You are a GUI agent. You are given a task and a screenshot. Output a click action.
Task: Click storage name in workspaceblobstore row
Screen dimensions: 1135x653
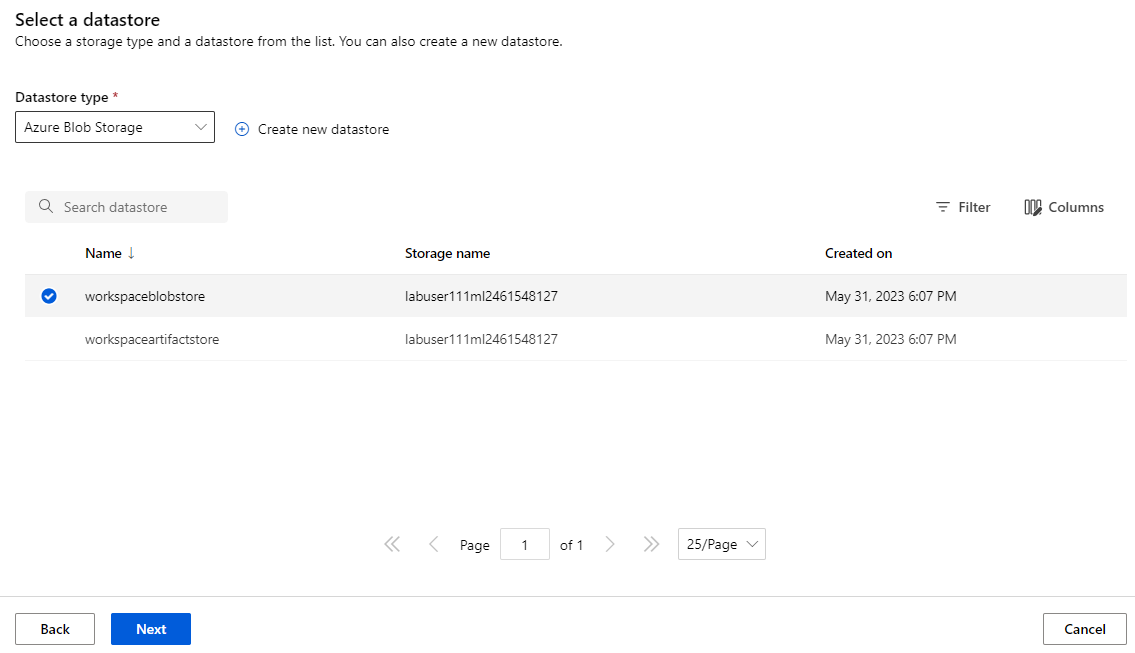click(x=481, y=296)
